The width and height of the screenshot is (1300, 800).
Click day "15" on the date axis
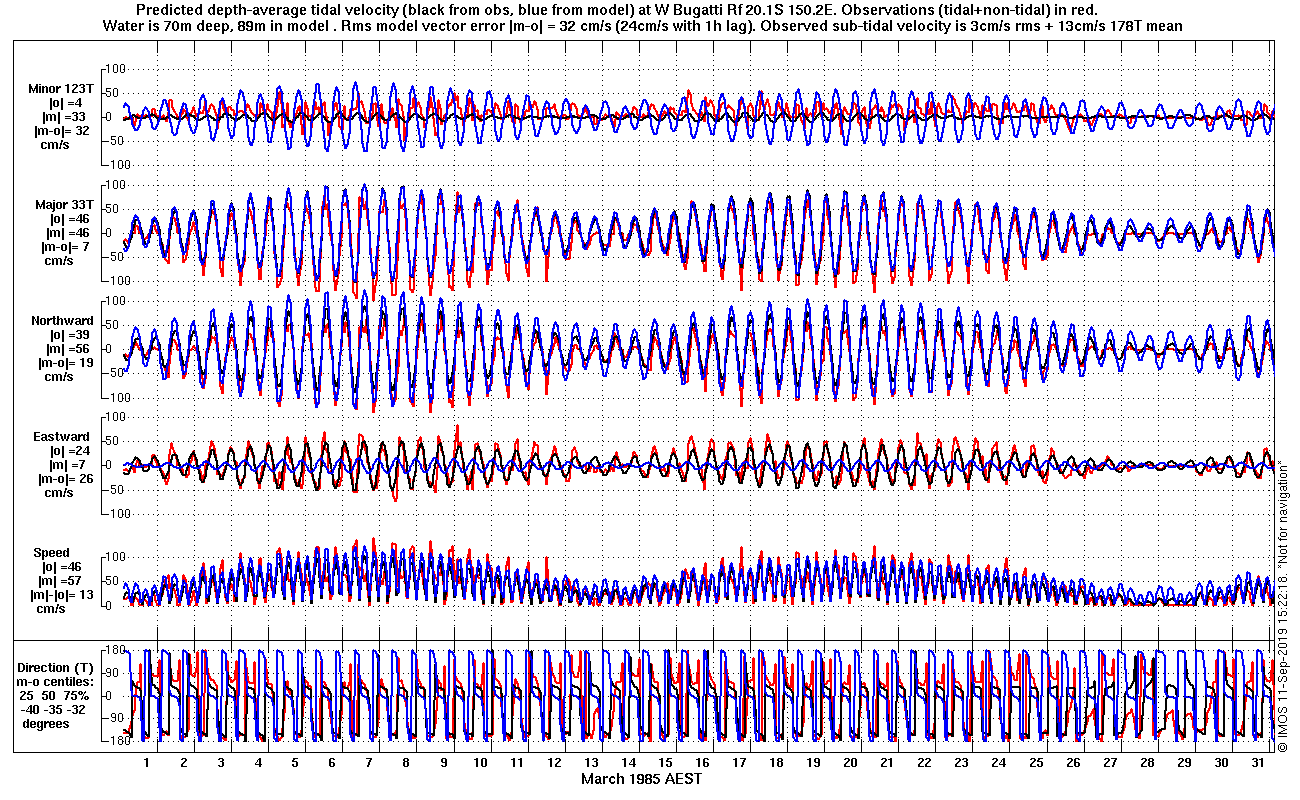tap(664, 763)
